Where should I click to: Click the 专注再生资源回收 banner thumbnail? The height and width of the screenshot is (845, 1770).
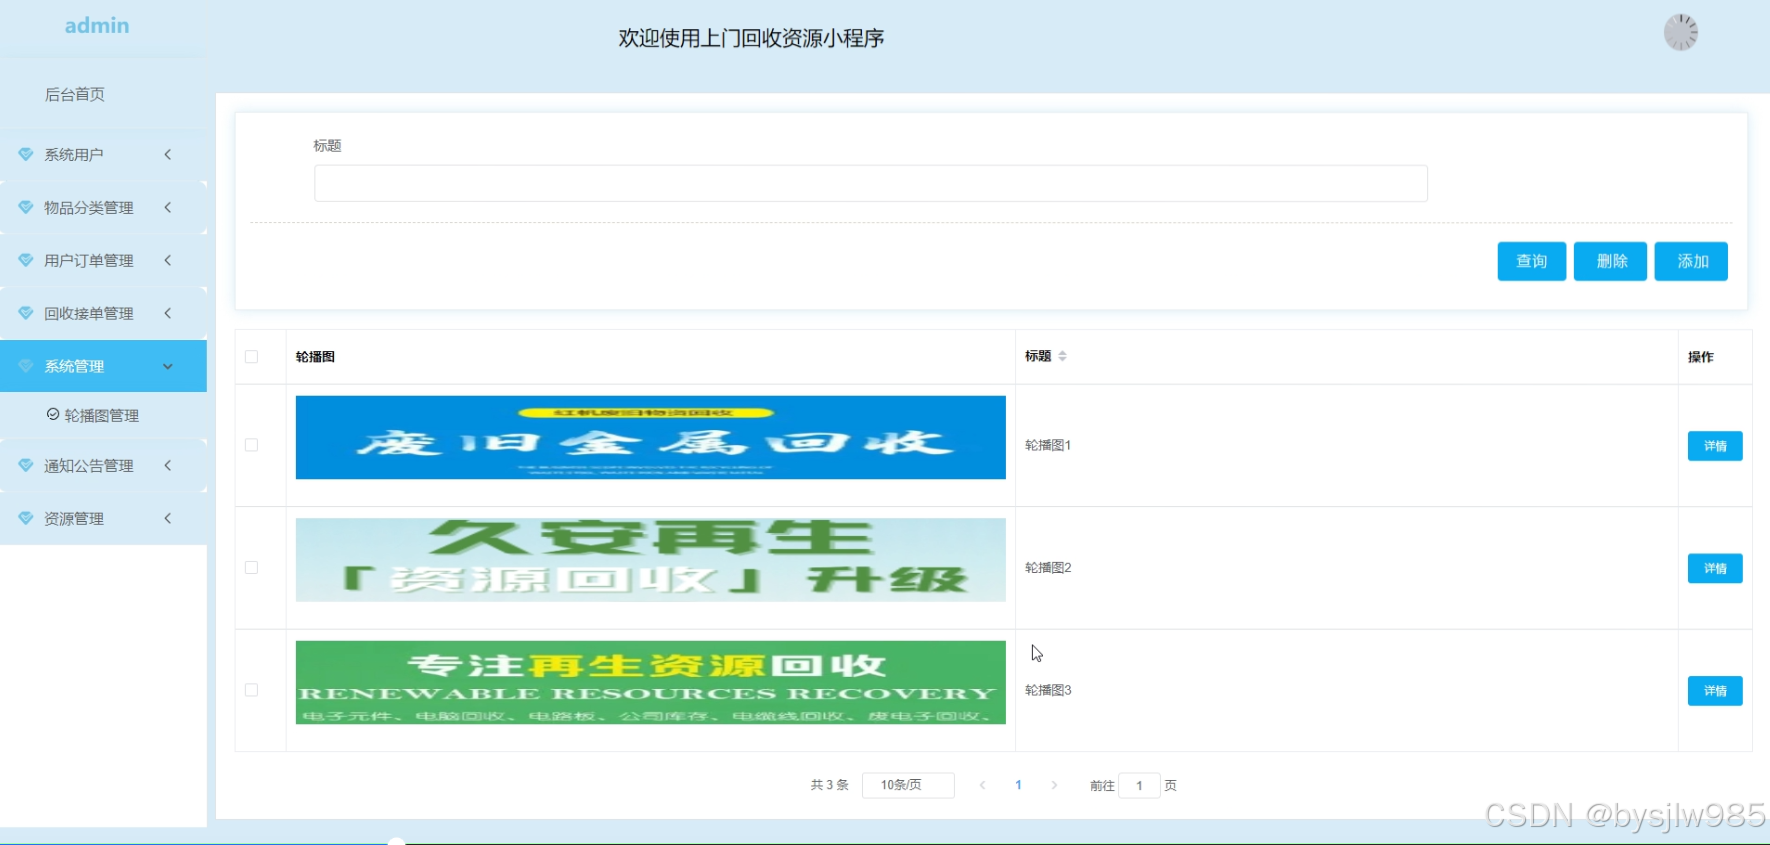[x=651, y=682]
